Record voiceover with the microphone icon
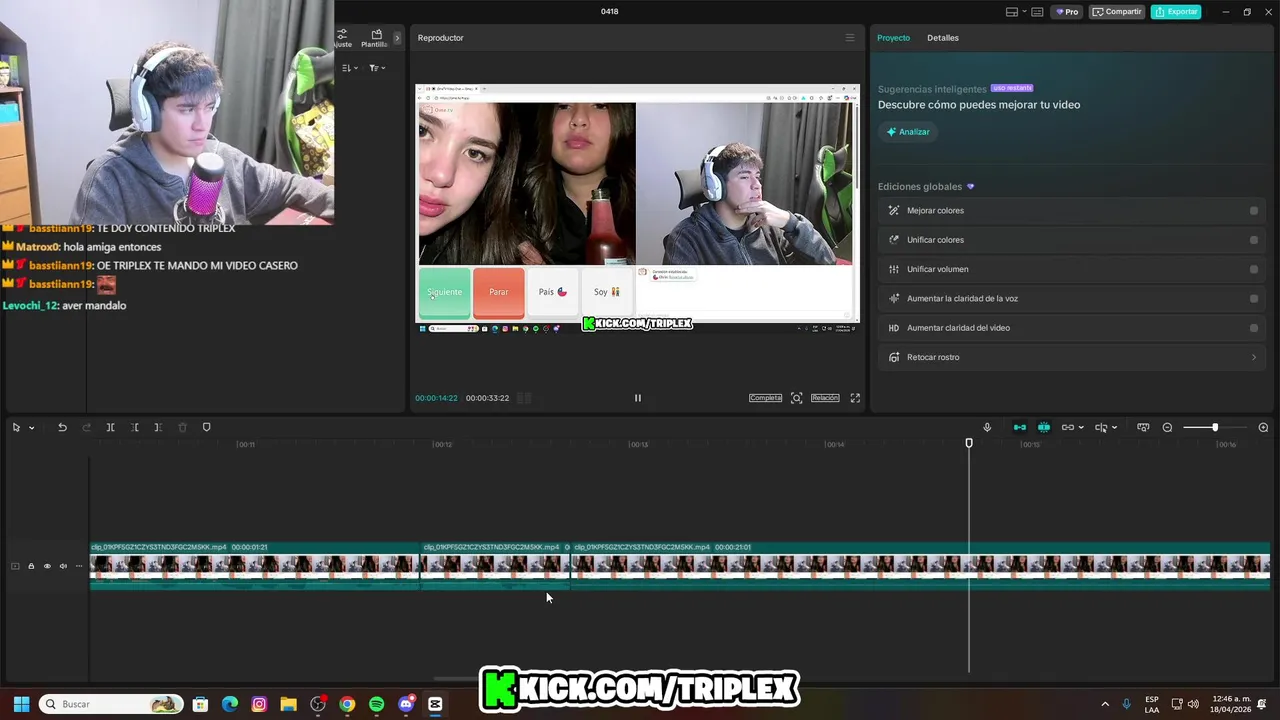The width and height of the screenshot is (1280, 720). tap(987, 427)
